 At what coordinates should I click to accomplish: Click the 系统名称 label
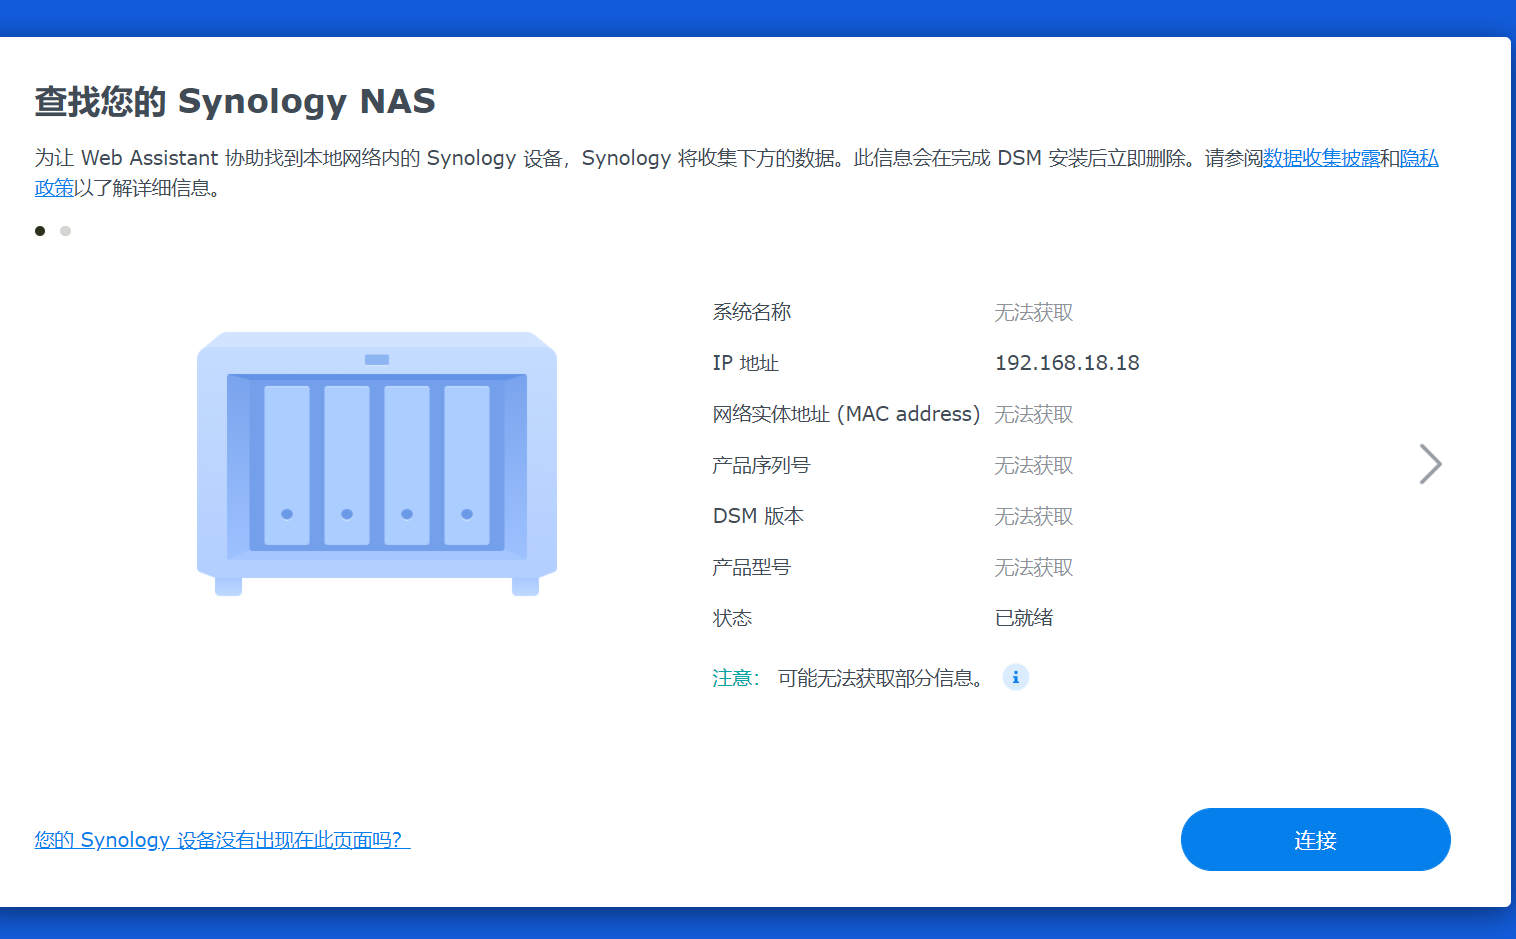(x=751, y=312)
